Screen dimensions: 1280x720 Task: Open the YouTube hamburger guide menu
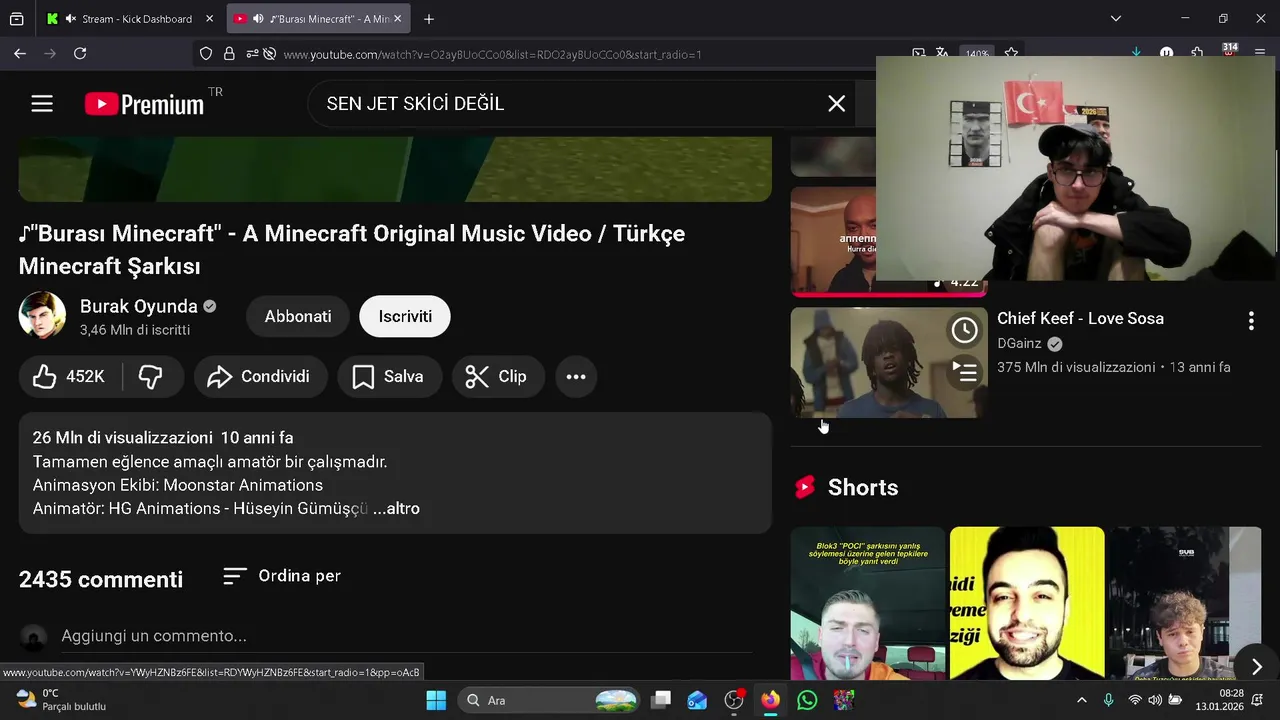click(x=42, y=104)
